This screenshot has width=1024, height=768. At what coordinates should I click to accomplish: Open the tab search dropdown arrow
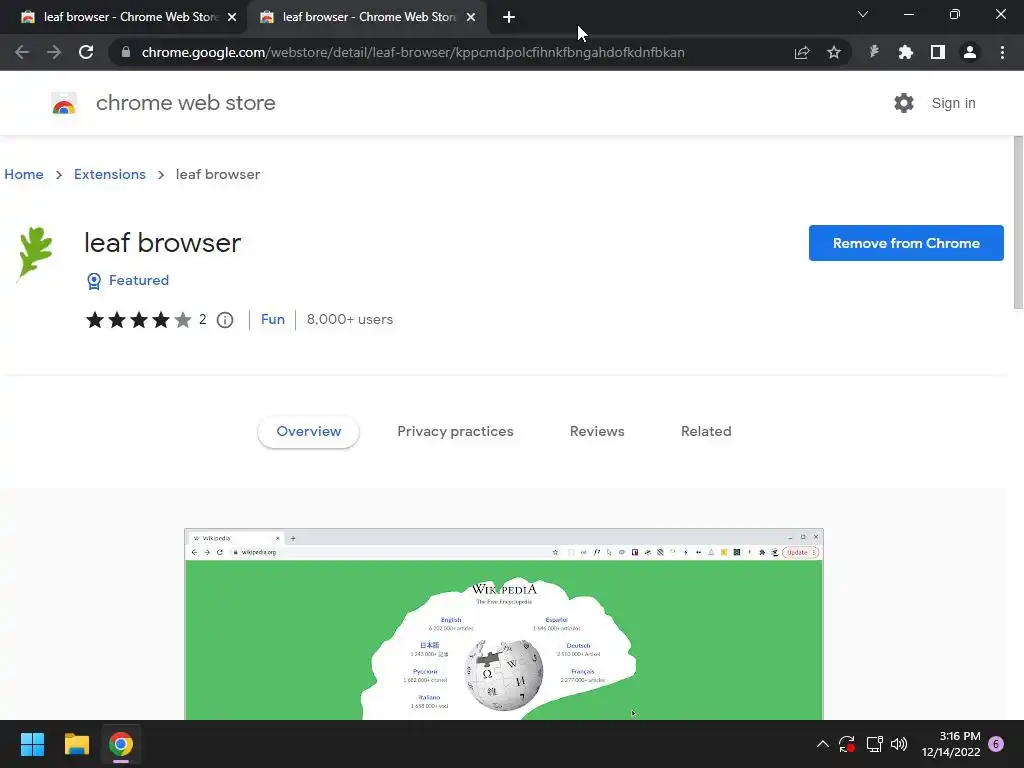[x=863, y=14]
